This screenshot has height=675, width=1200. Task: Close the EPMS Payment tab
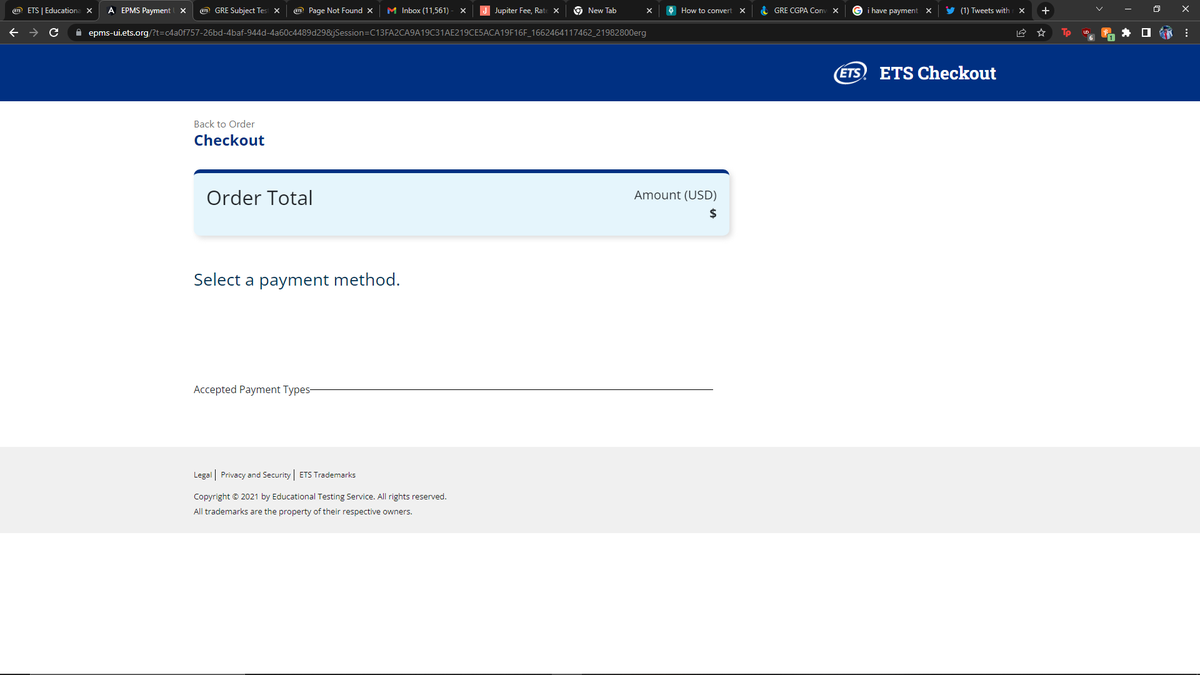[x=182, y=10]
